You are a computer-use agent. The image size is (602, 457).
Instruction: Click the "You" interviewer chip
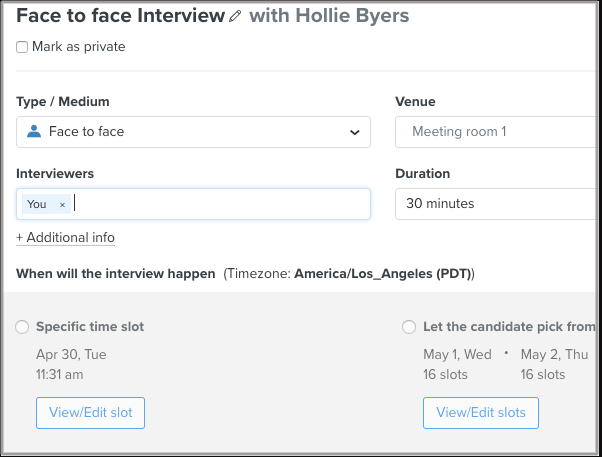coord(37,204)
